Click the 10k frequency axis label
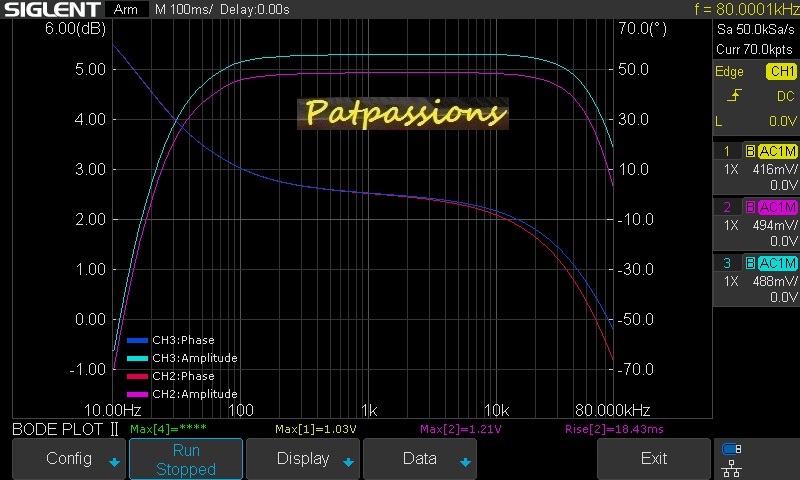The image size is (800, 480). (x=496, y=410)
